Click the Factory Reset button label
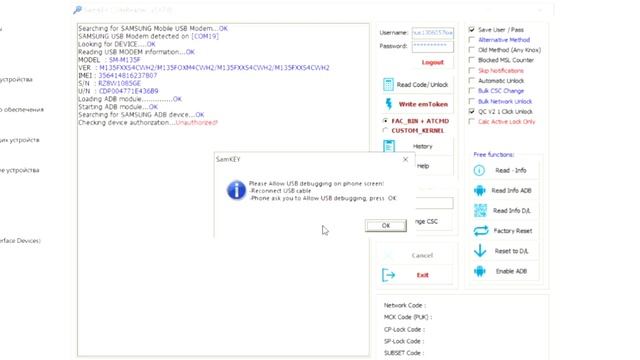The image size is (640, 360). tap(513, 231)
